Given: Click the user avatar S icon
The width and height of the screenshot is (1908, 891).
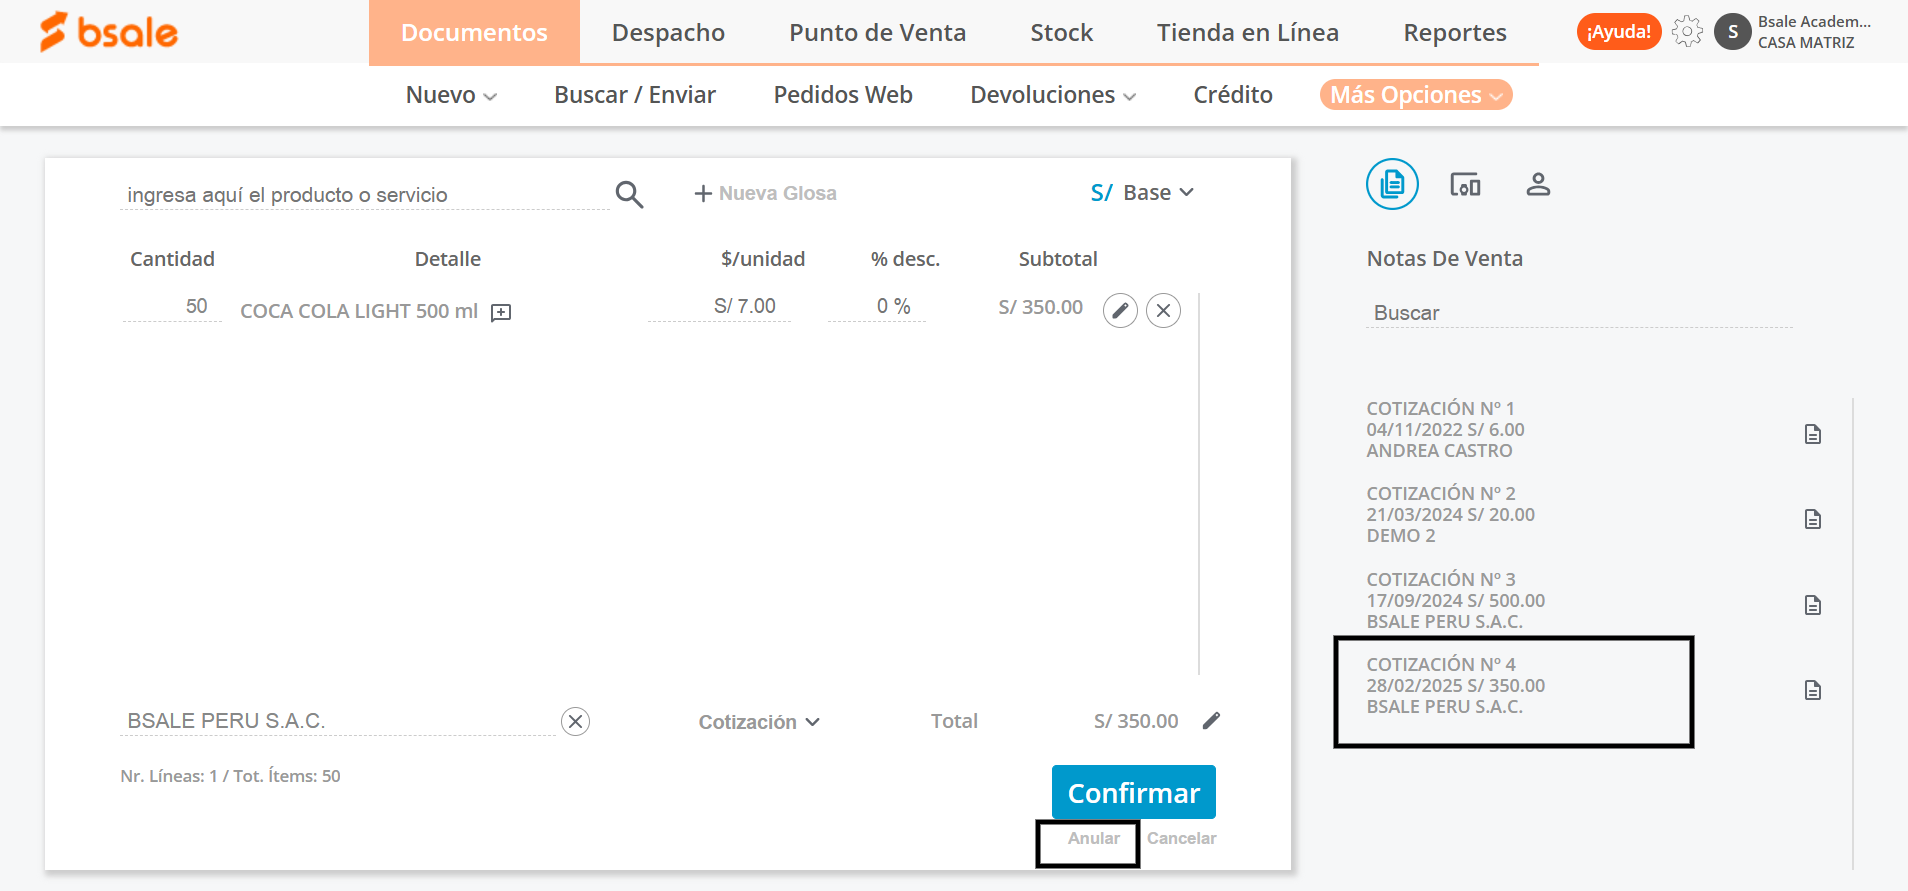Looking at the screenshot, I should [x=1732, y=32].
